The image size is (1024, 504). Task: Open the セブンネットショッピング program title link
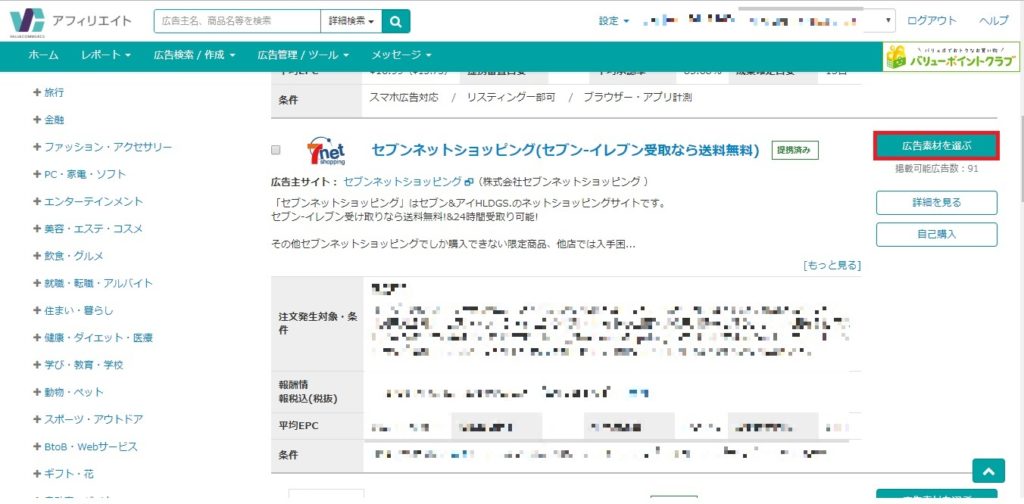pos(566,150)
